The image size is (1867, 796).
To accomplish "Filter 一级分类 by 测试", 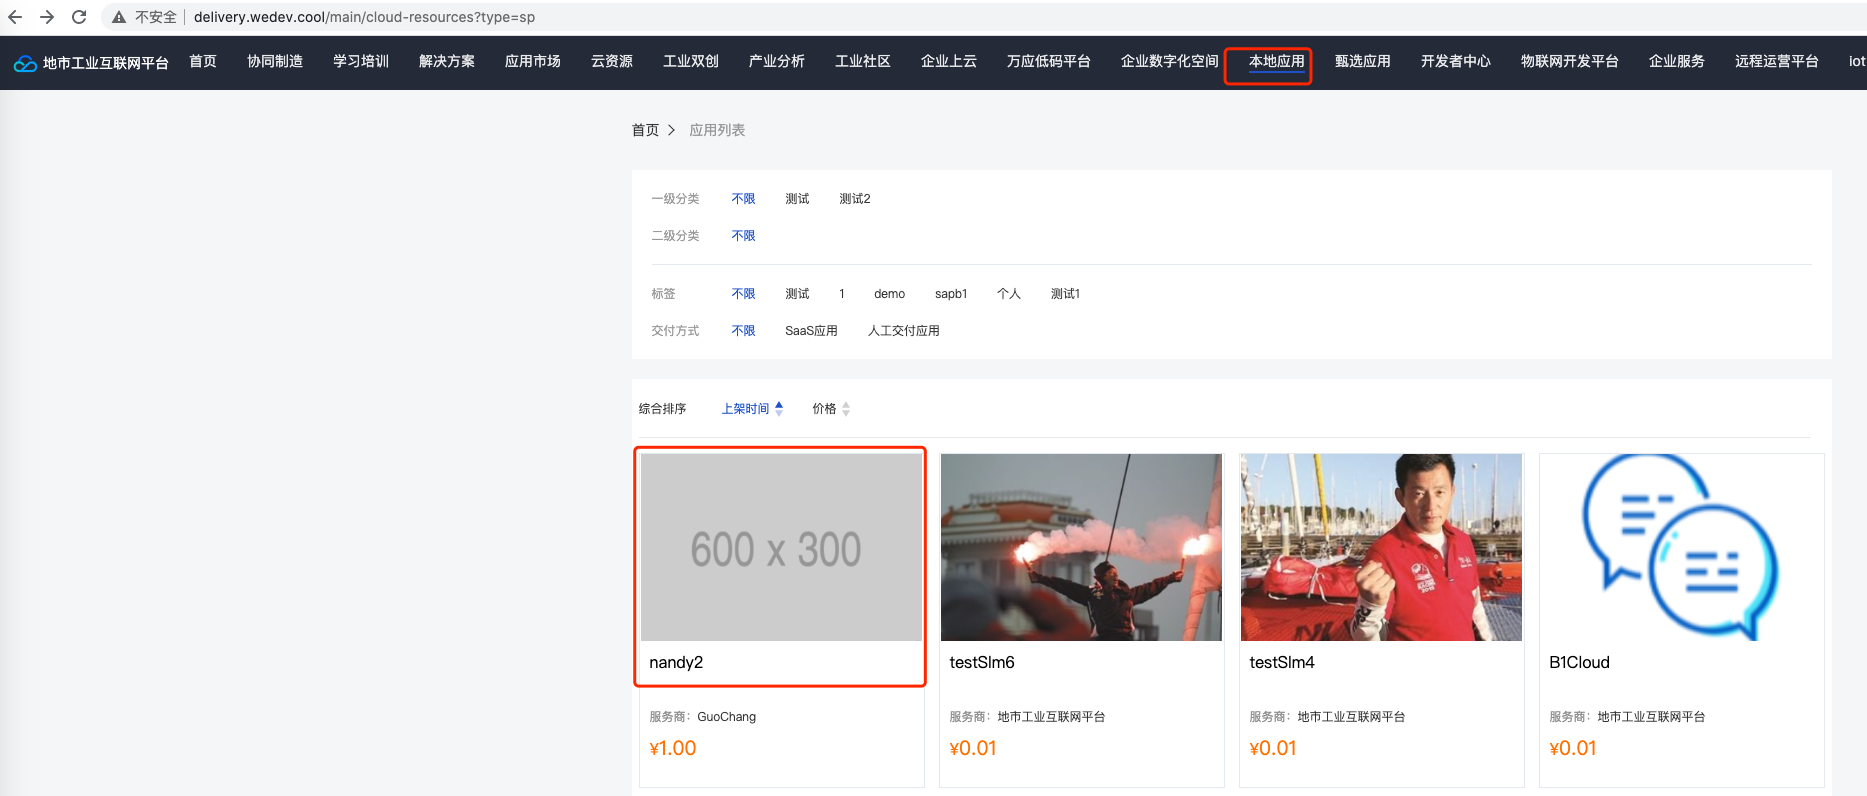I will coord(797,199).
